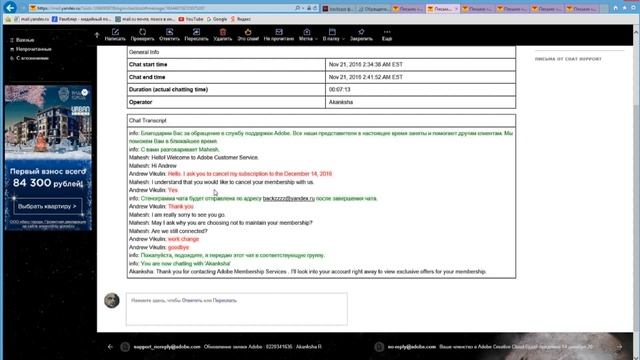Open the Google bookmark
The image size is (640, 360).
(217, 19)
